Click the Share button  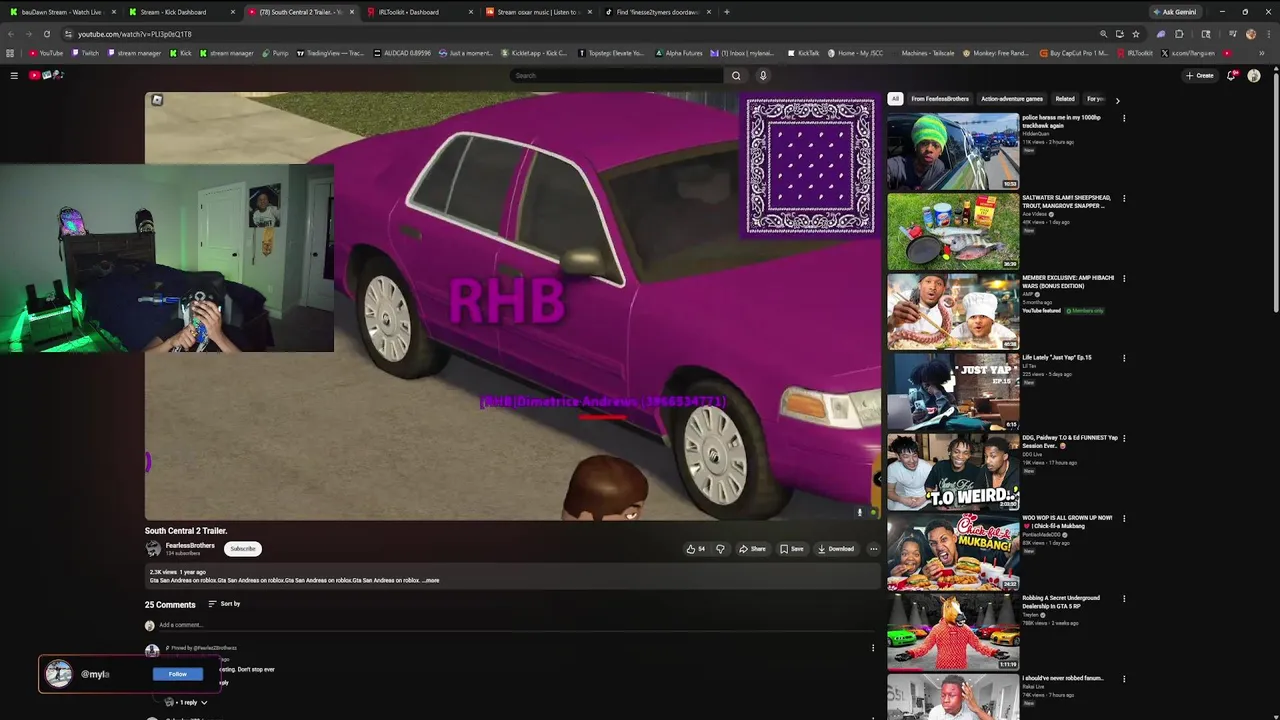click(752, 549)
